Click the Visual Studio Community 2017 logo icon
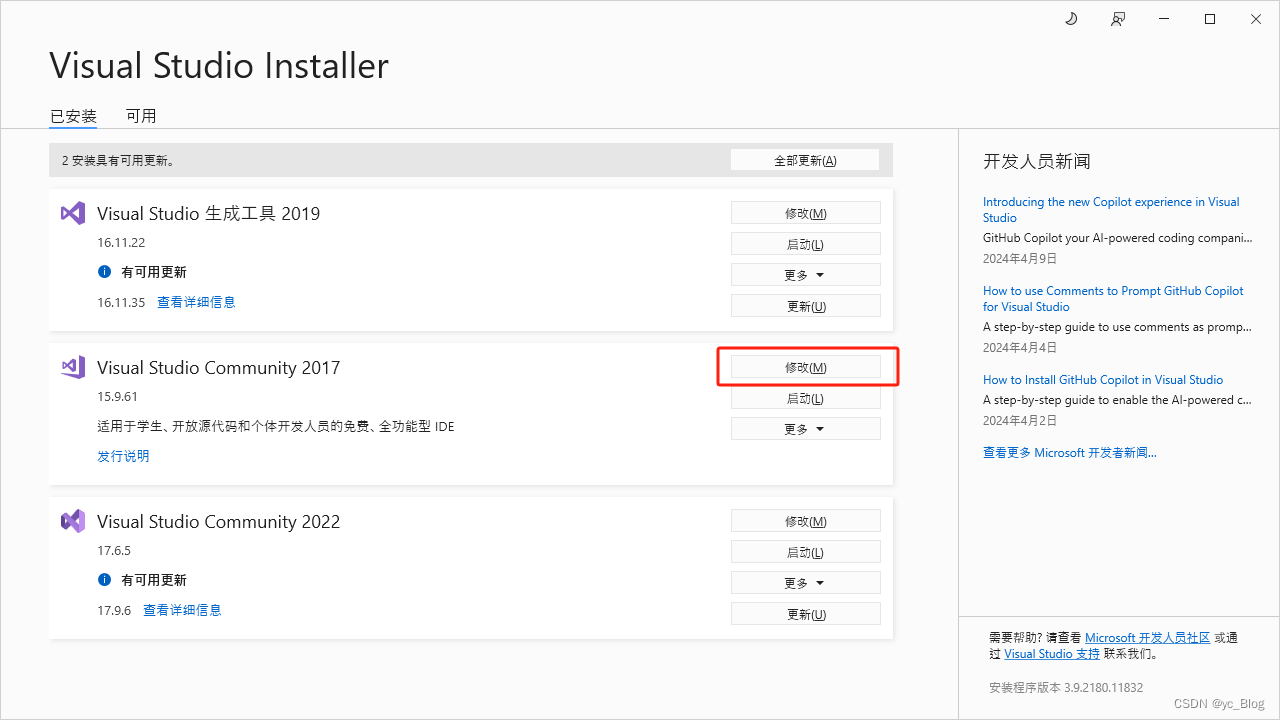 72,367
